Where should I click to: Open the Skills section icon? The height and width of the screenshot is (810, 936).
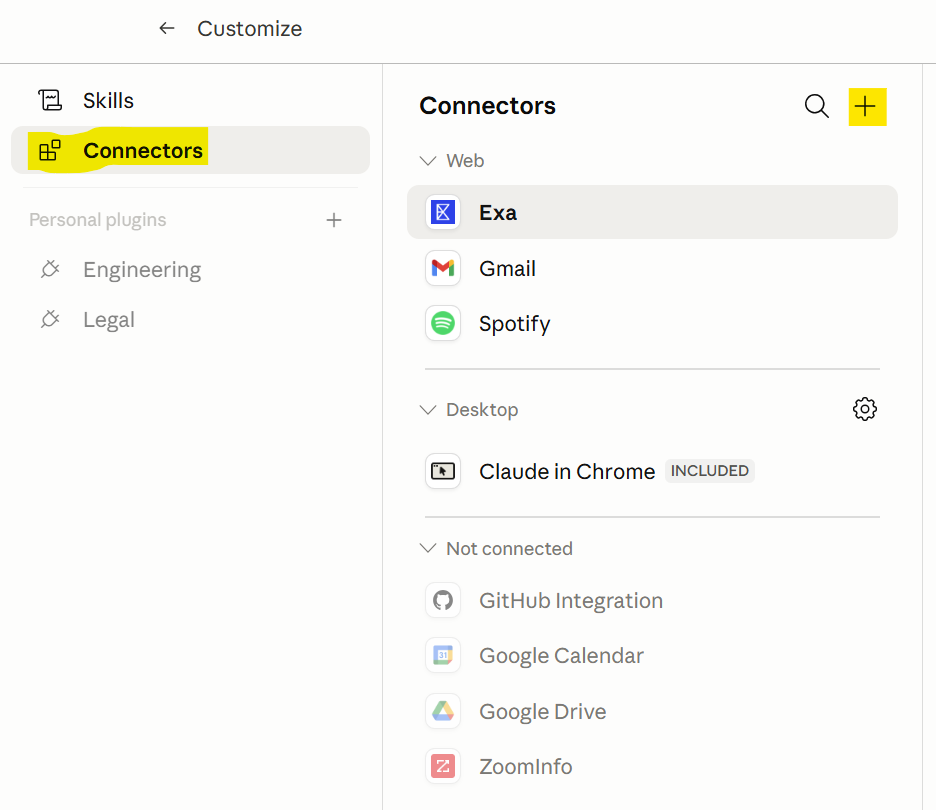click(x=50, y=100)
